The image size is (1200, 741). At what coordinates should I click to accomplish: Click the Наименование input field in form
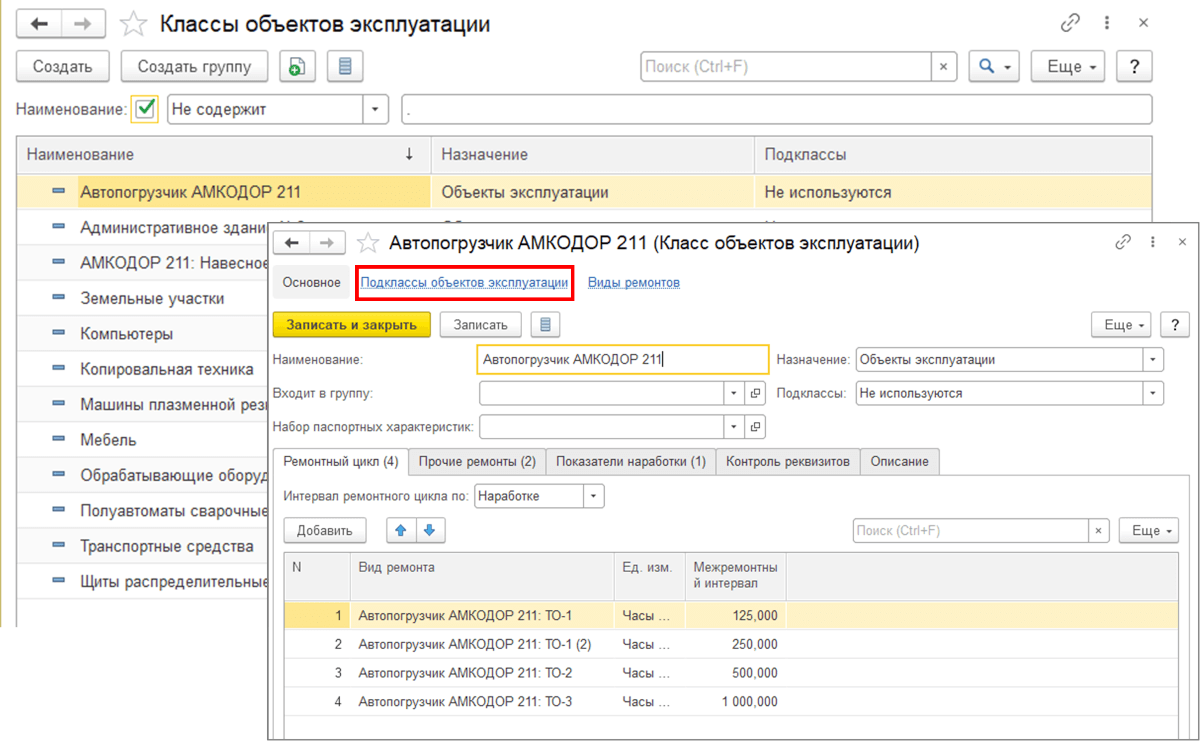(x=623, y=359)
